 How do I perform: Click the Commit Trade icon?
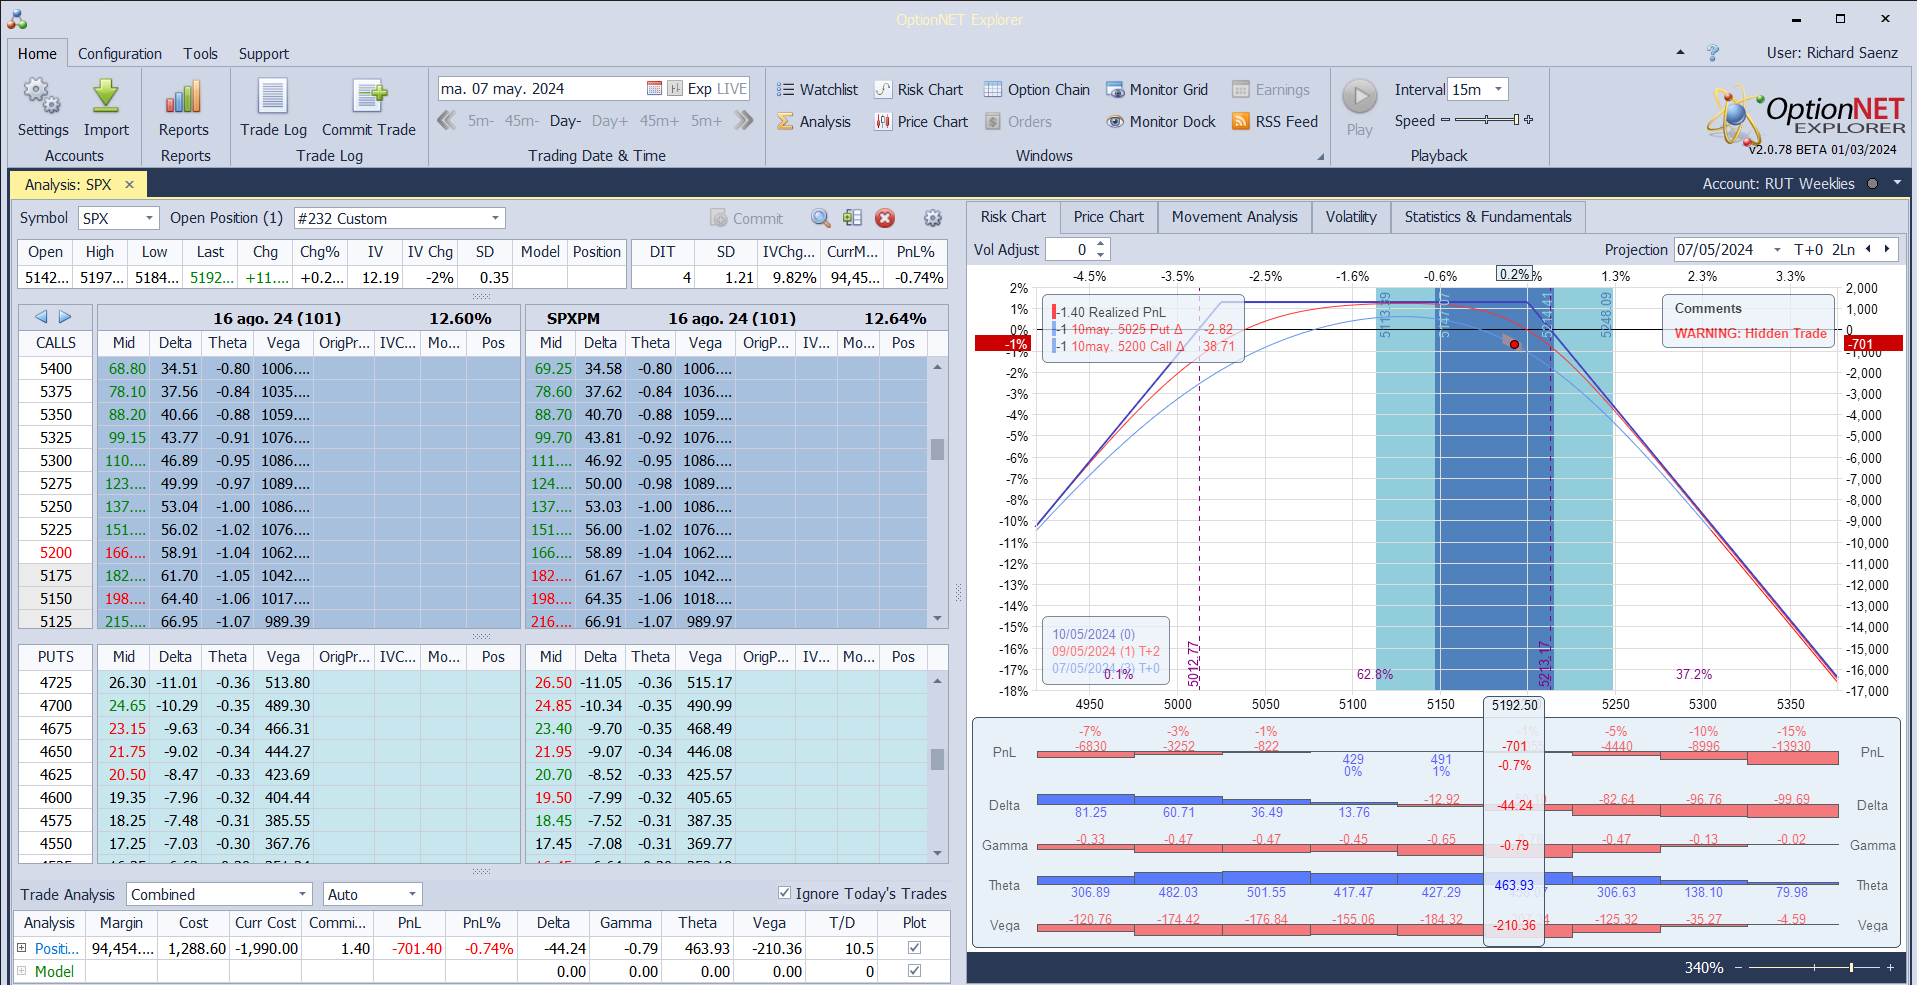[369, 98]
